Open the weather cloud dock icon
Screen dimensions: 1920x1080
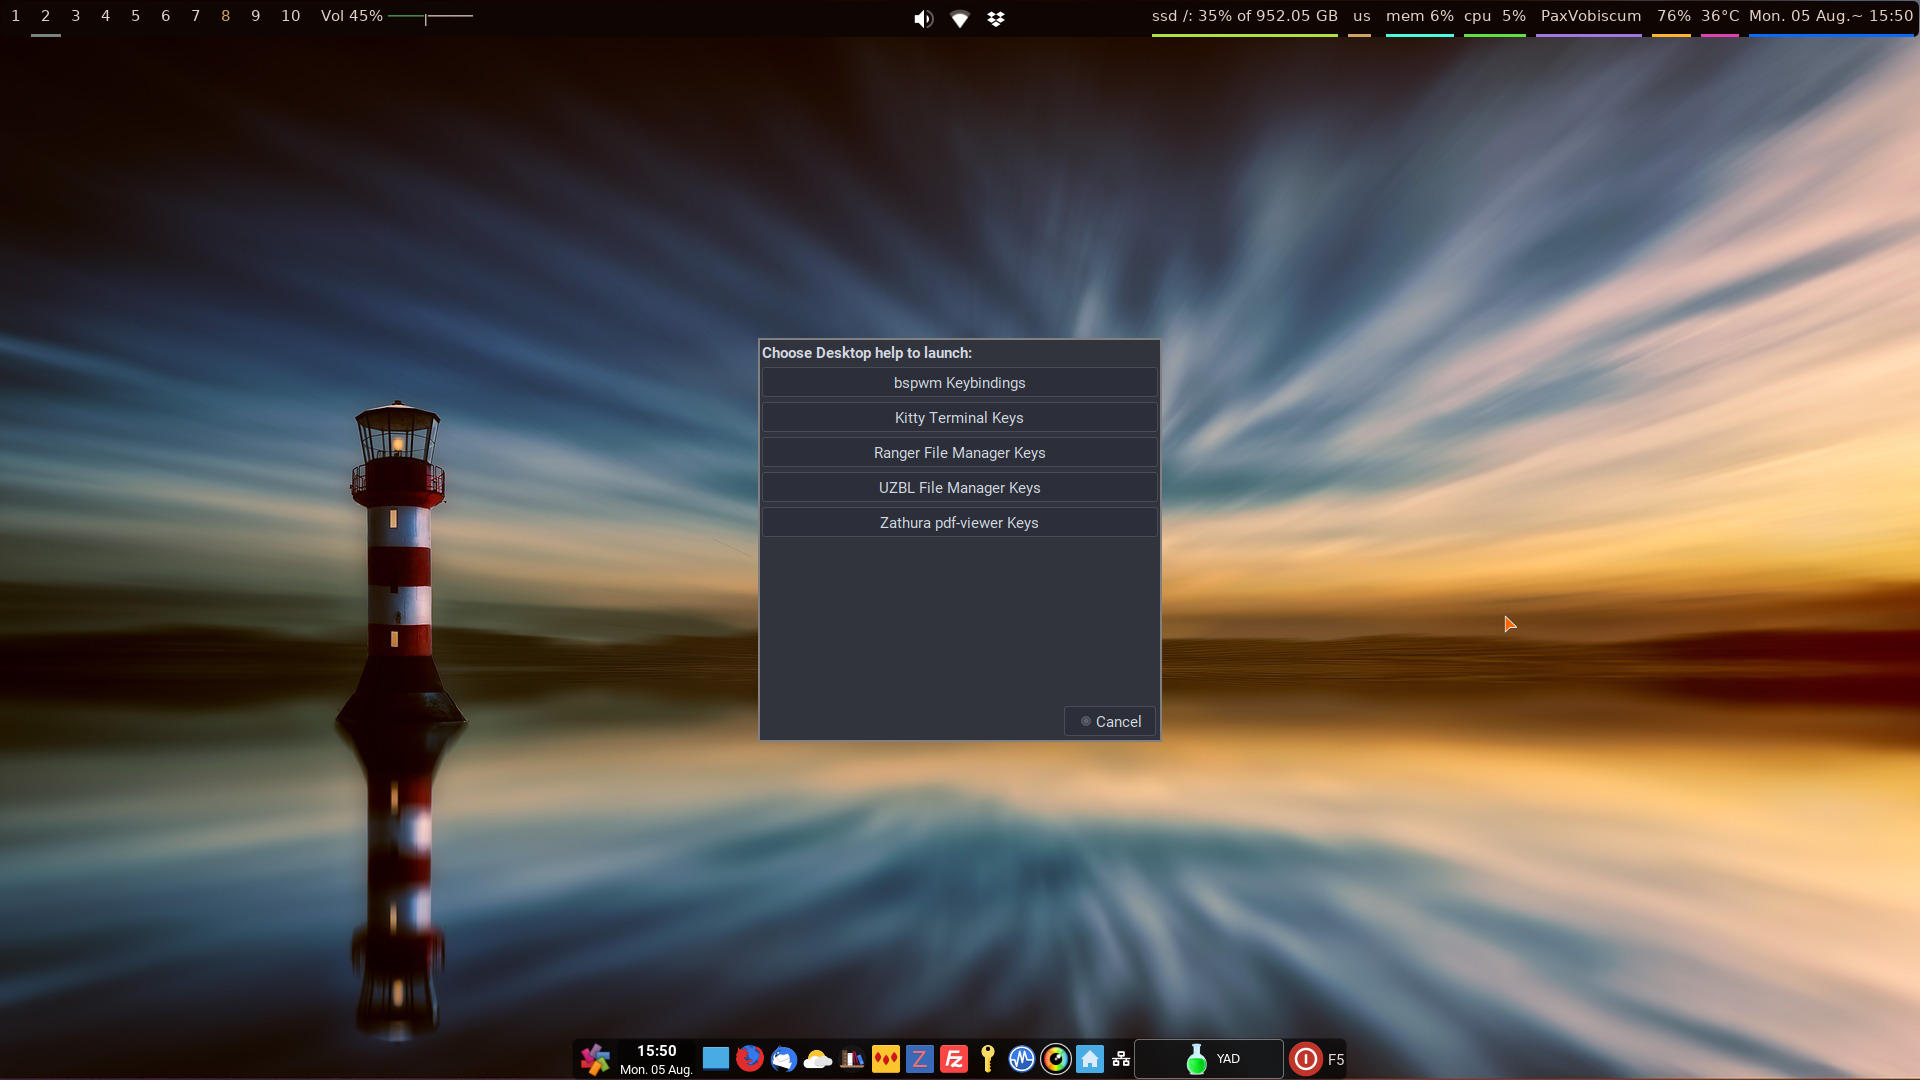tap(818, 1059)
